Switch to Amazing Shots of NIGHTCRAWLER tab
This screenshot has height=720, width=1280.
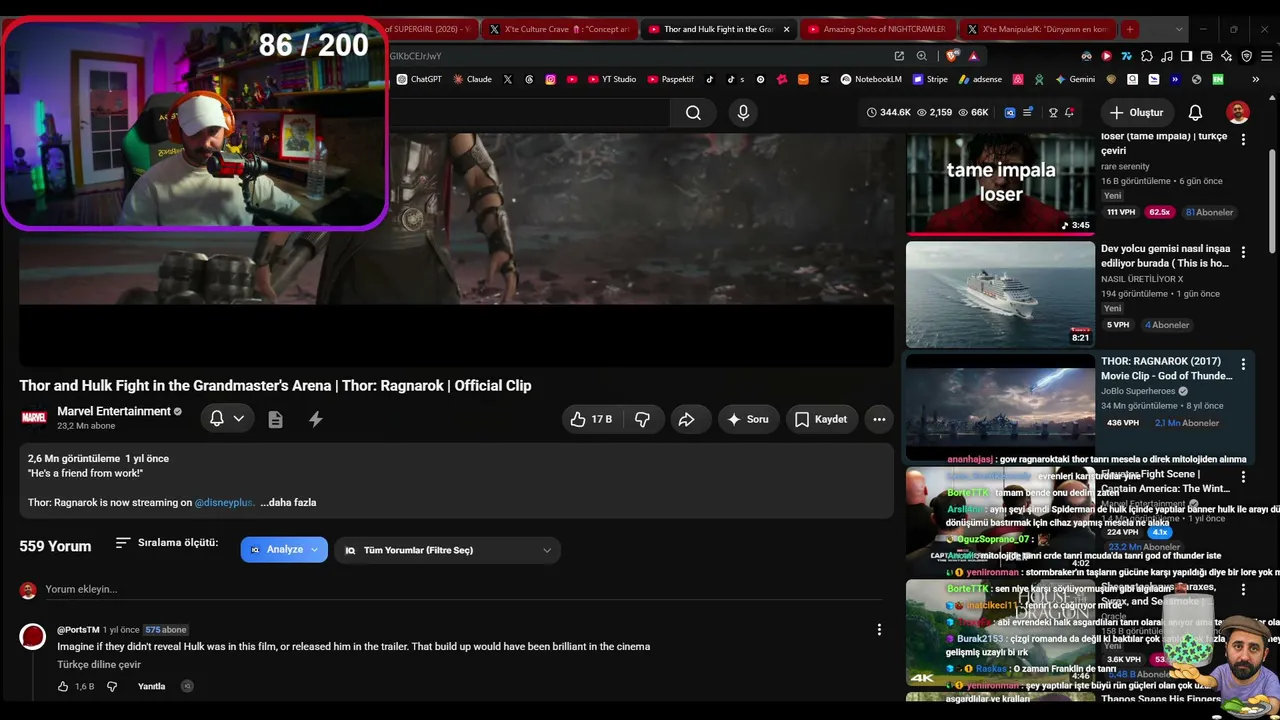coord(878,29)
